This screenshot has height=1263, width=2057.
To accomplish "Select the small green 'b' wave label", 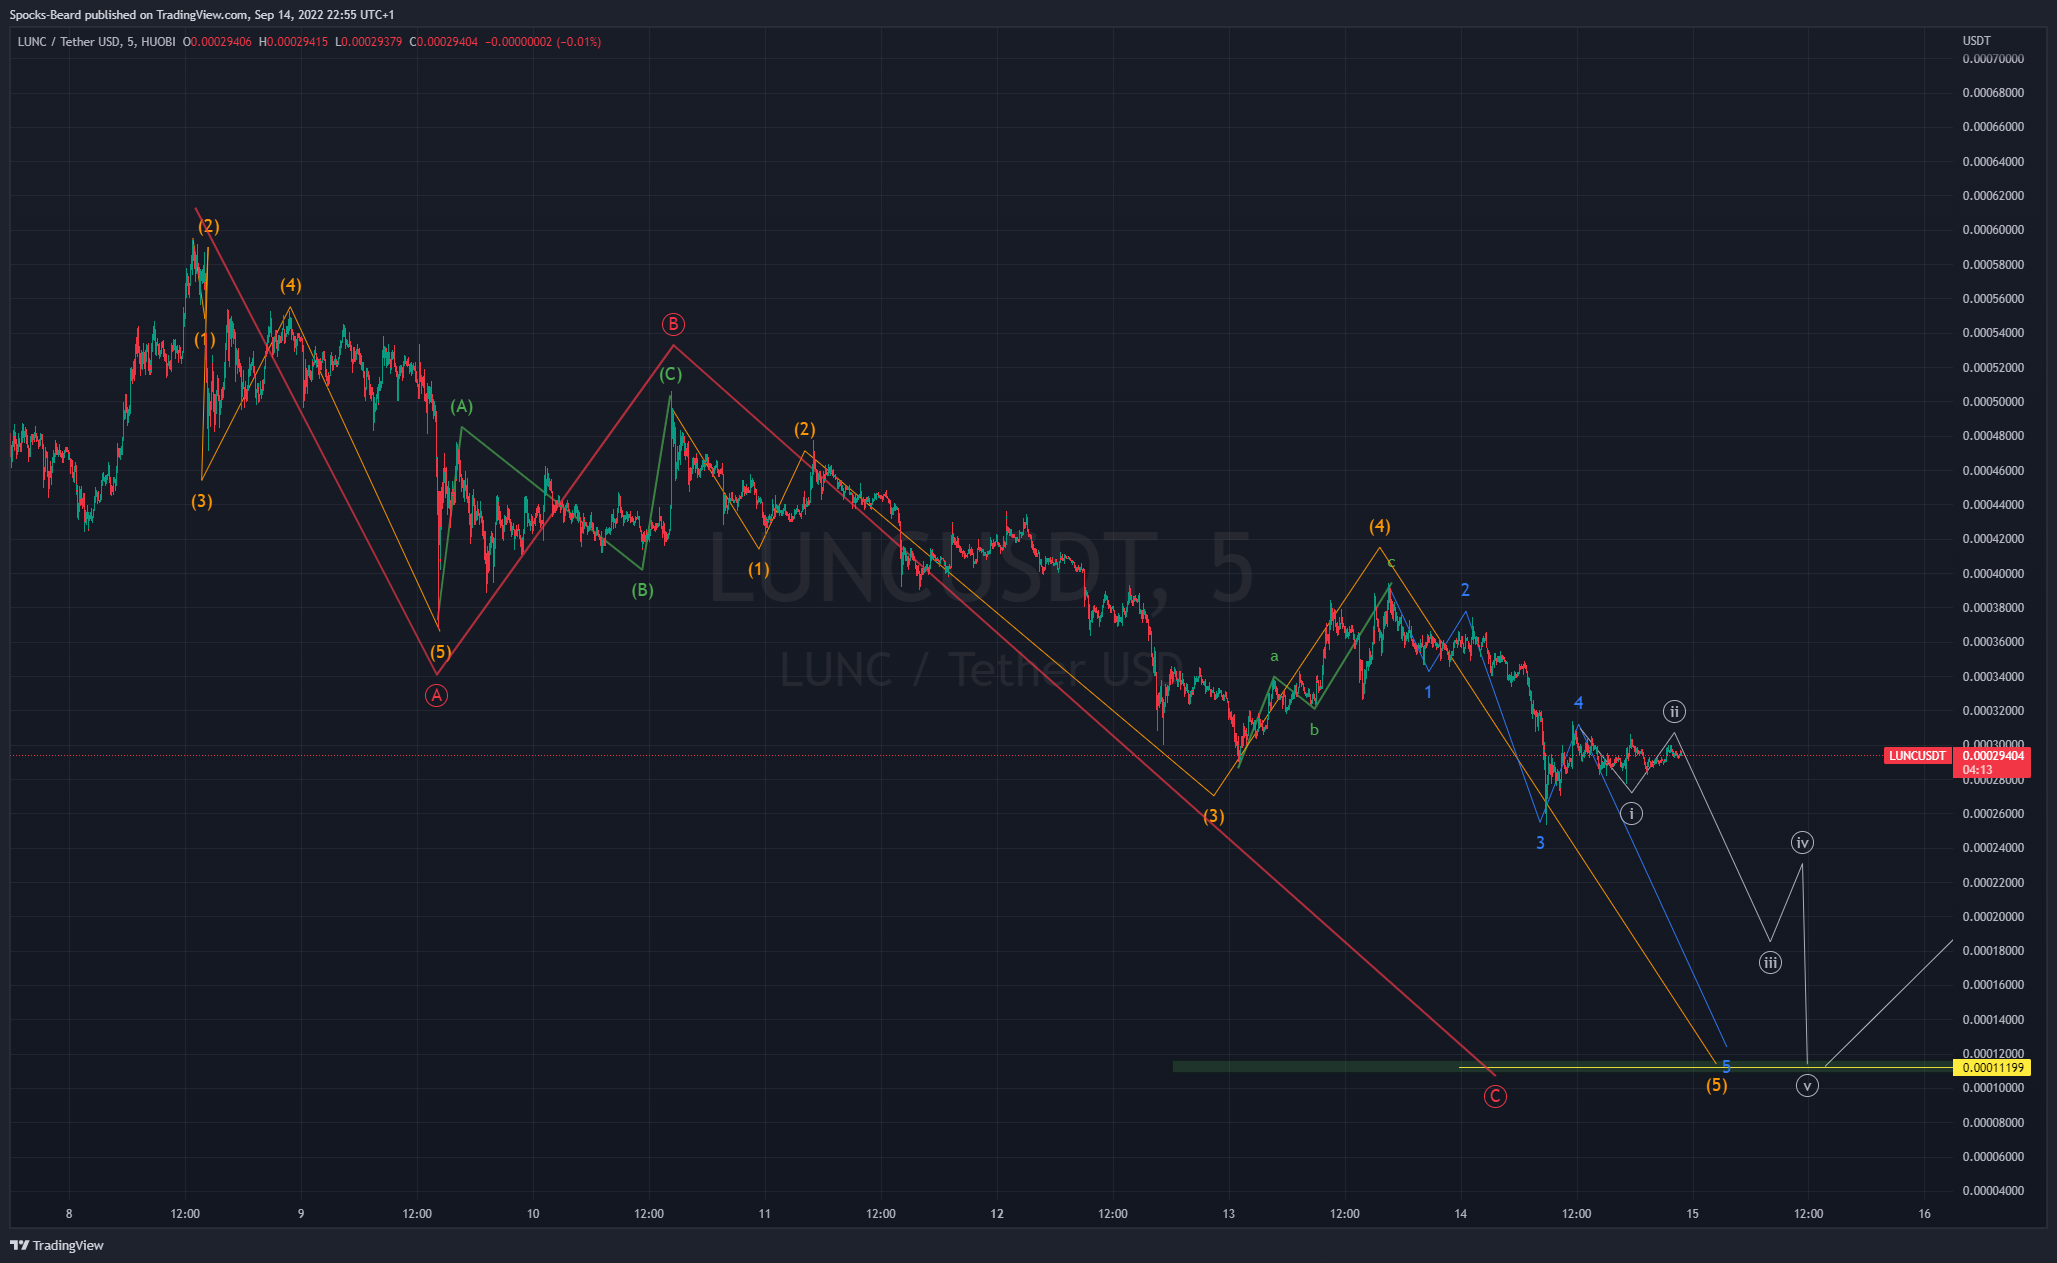I will coord(1314,730).
